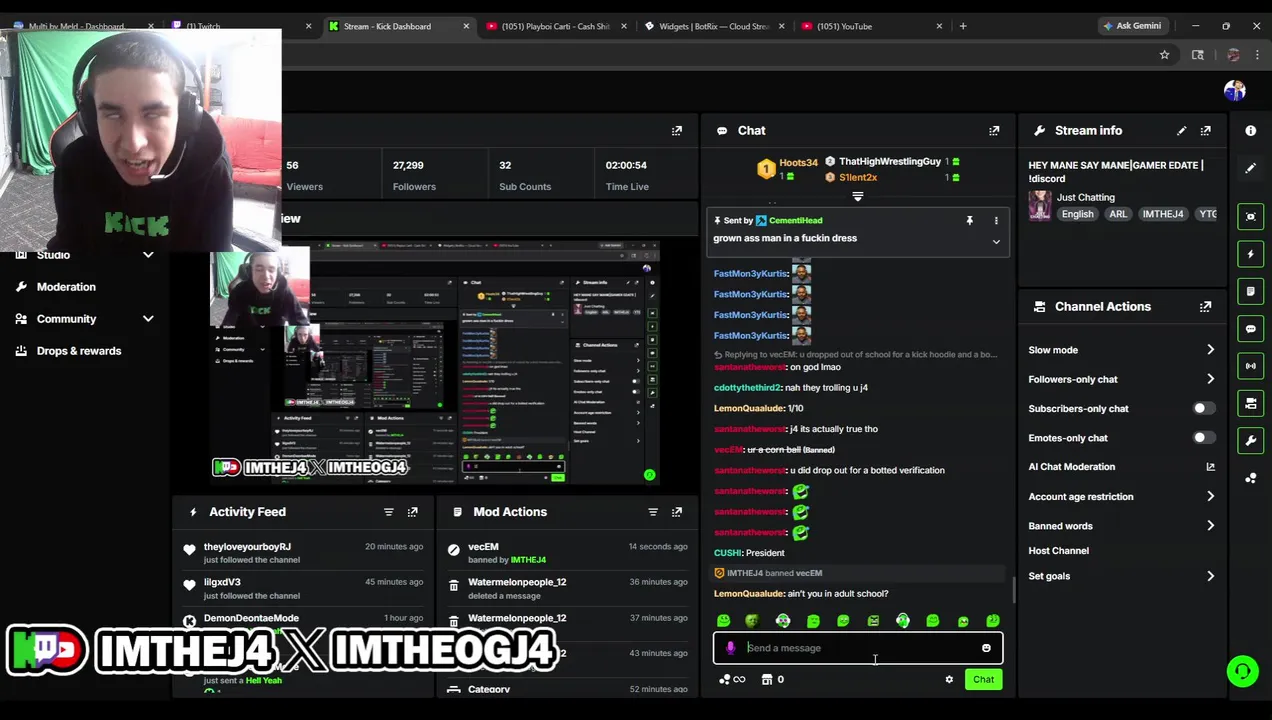Pop out the Channel Actions panel
The height and width of the screenshot is (720, 1272).
pyautogui.click(x=1205, y=307)
